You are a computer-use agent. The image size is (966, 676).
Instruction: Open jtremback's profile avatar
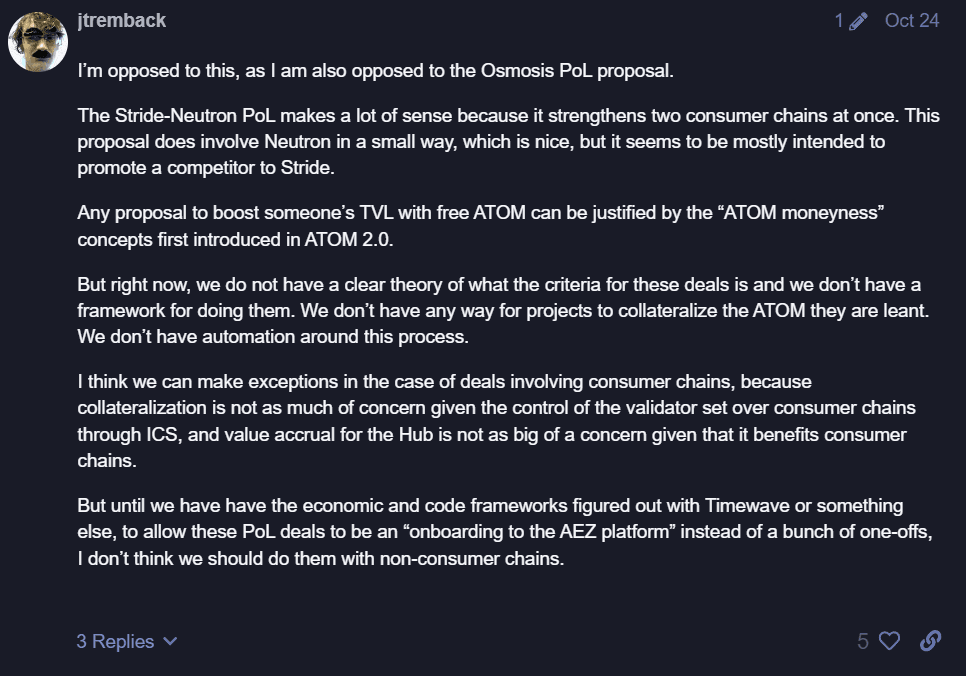click(38, 42)
